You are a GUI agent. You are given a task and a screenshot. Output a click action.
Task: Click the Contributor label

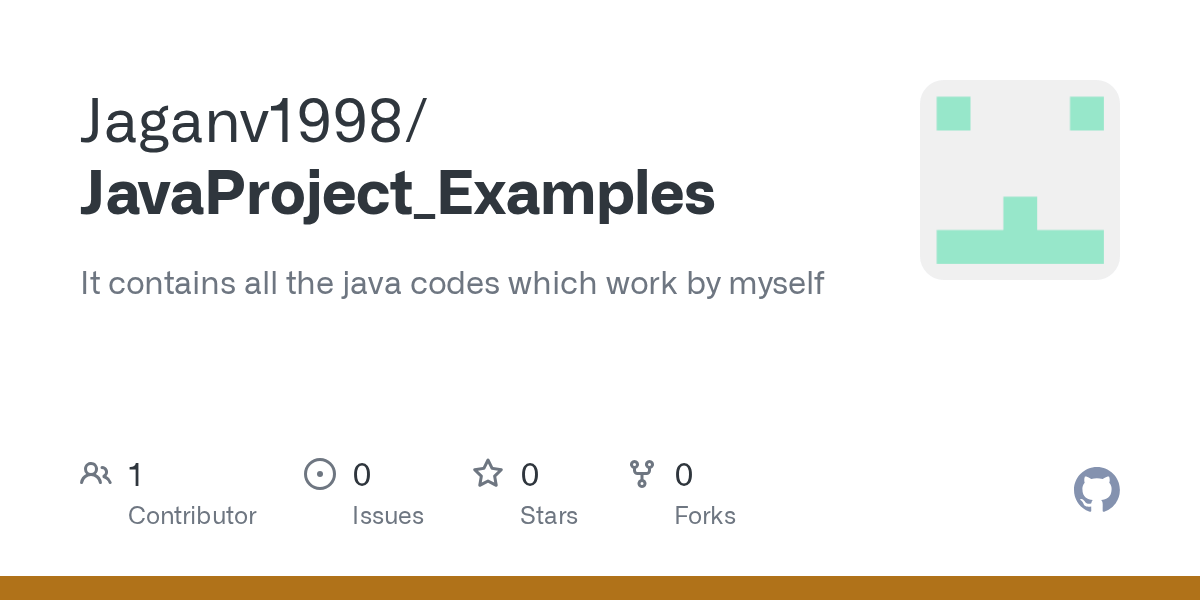tap(192, 516)
